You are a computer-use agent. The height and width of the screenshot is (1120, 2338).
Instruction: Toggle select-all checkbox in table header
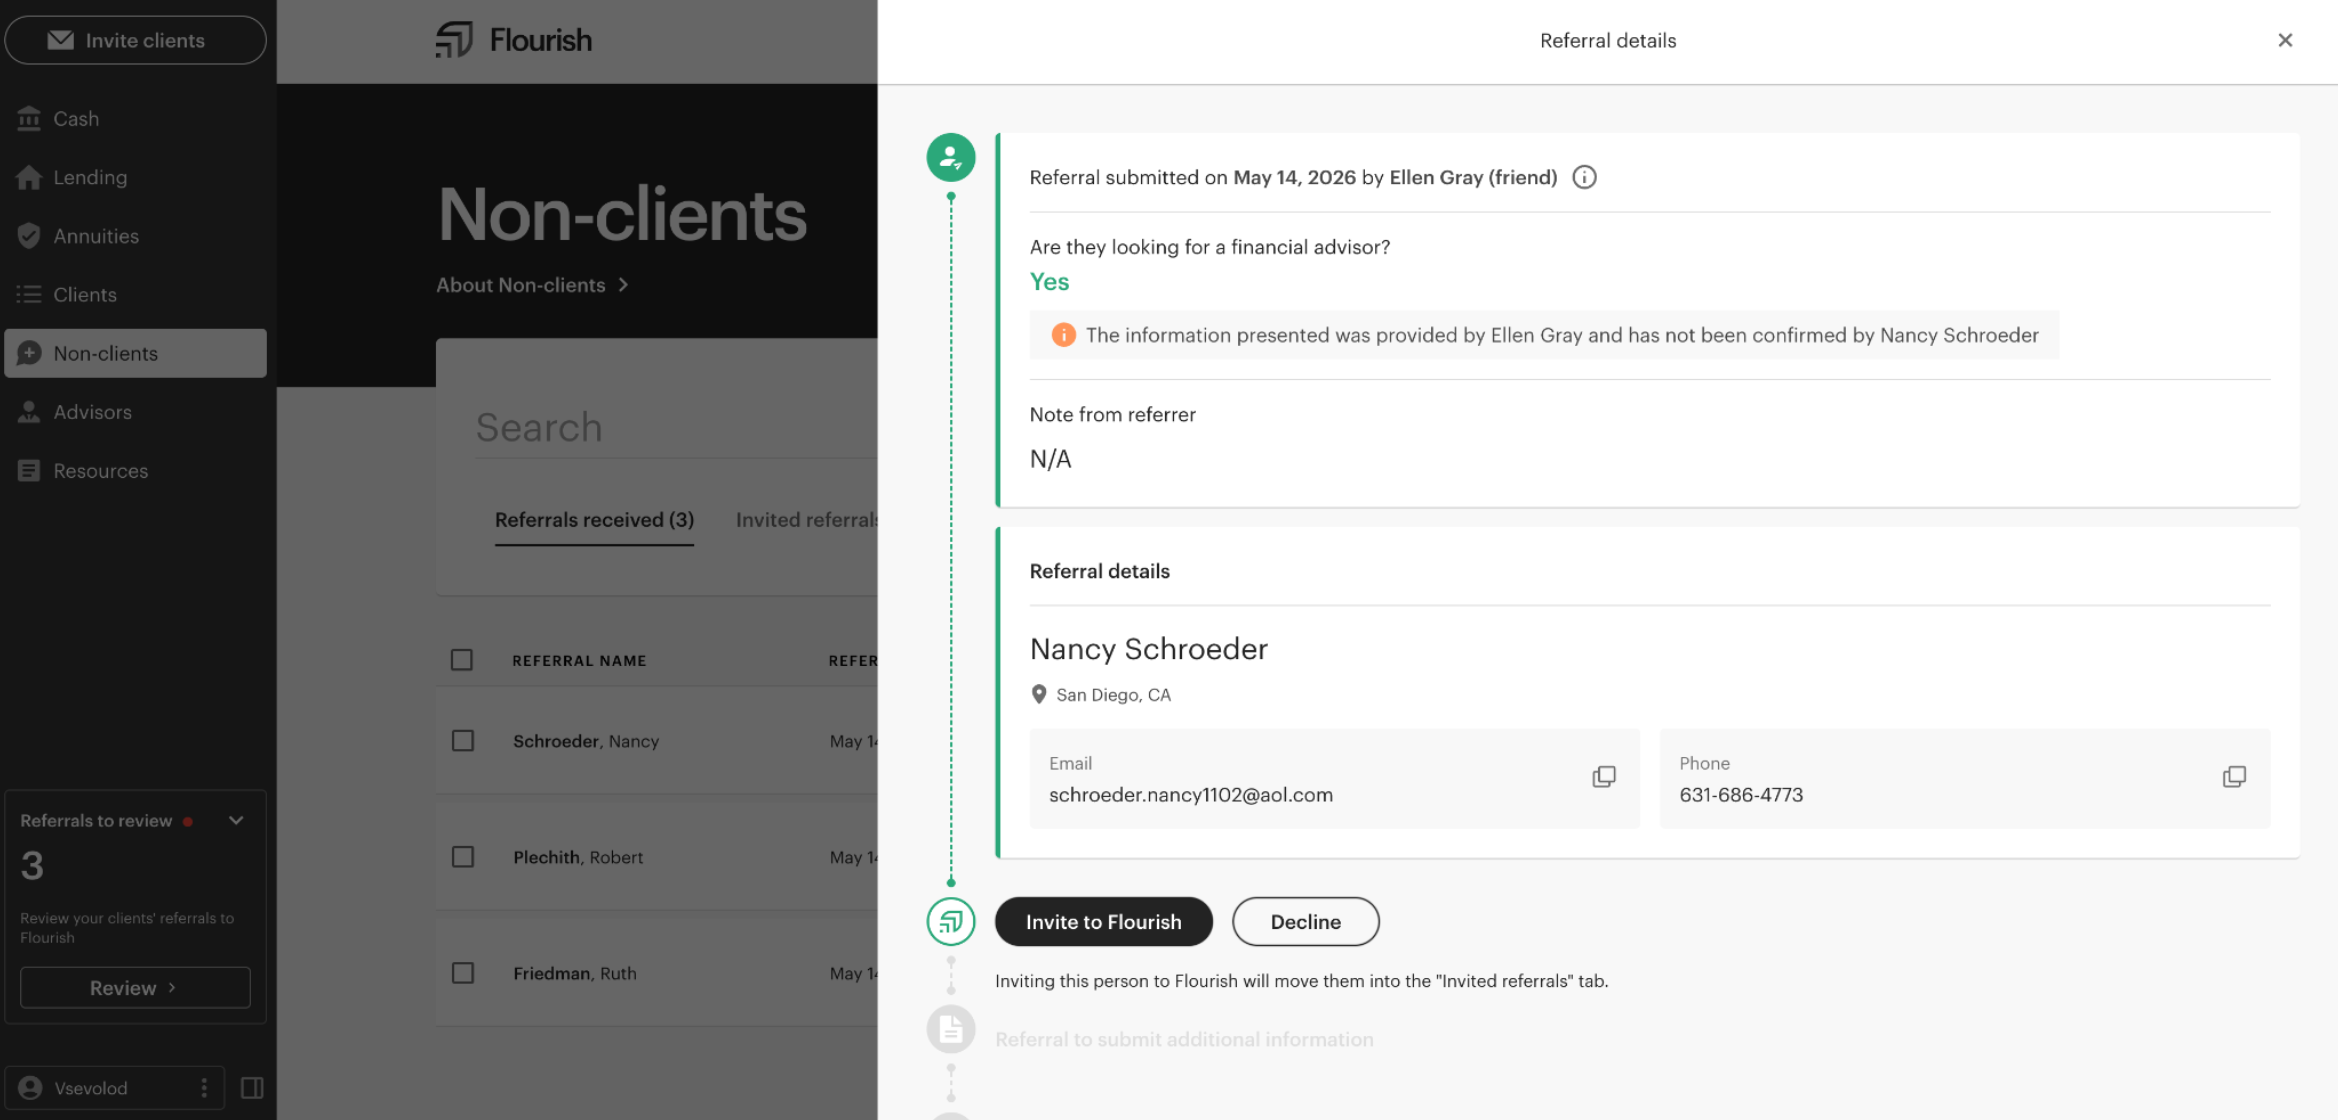point(462,660)
